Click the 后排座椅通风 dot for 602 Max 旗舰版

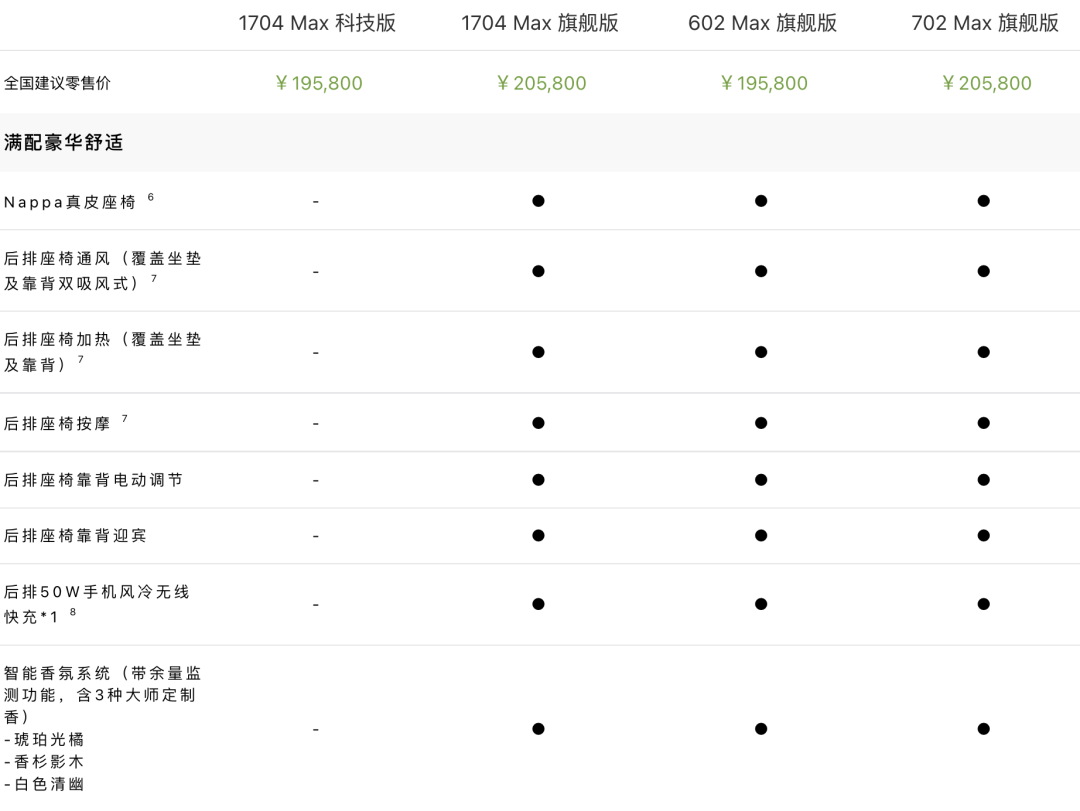tap(761, 271)
